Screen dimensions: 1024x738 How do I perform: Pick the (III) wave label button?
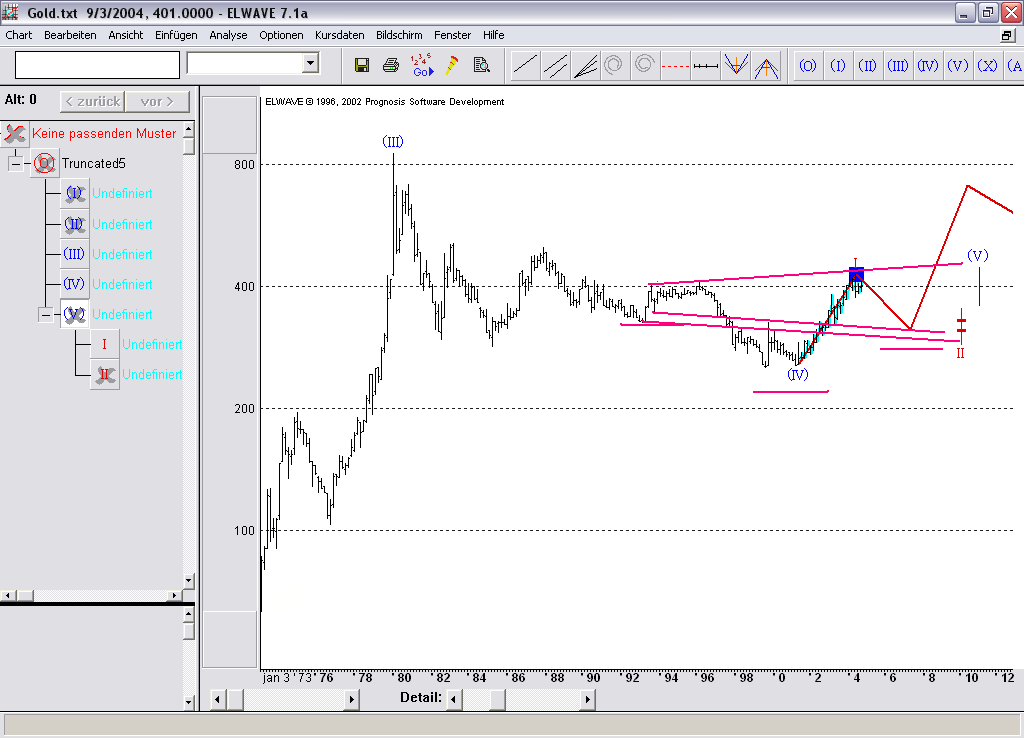(x=898, y=66)
